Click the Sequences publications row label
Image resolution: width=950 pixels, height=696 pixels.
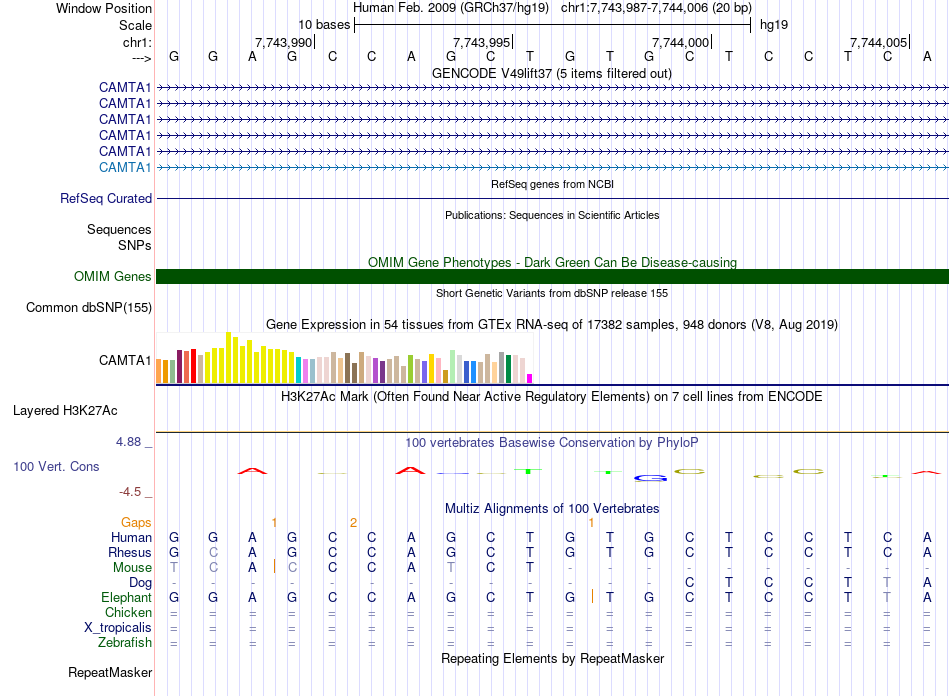coord(119,230)
